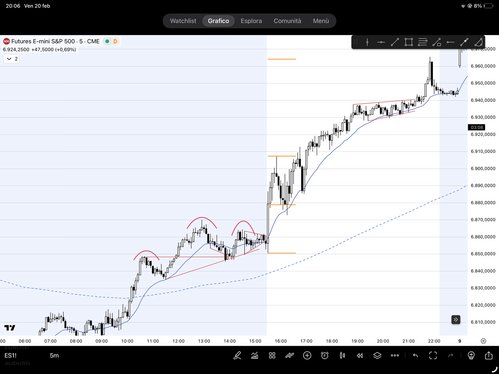Image resolution: width=499 pixels, height=374 pixels.
Task: Tap the Ven 20 feb date in the status bar
Action: click(37, 6)
